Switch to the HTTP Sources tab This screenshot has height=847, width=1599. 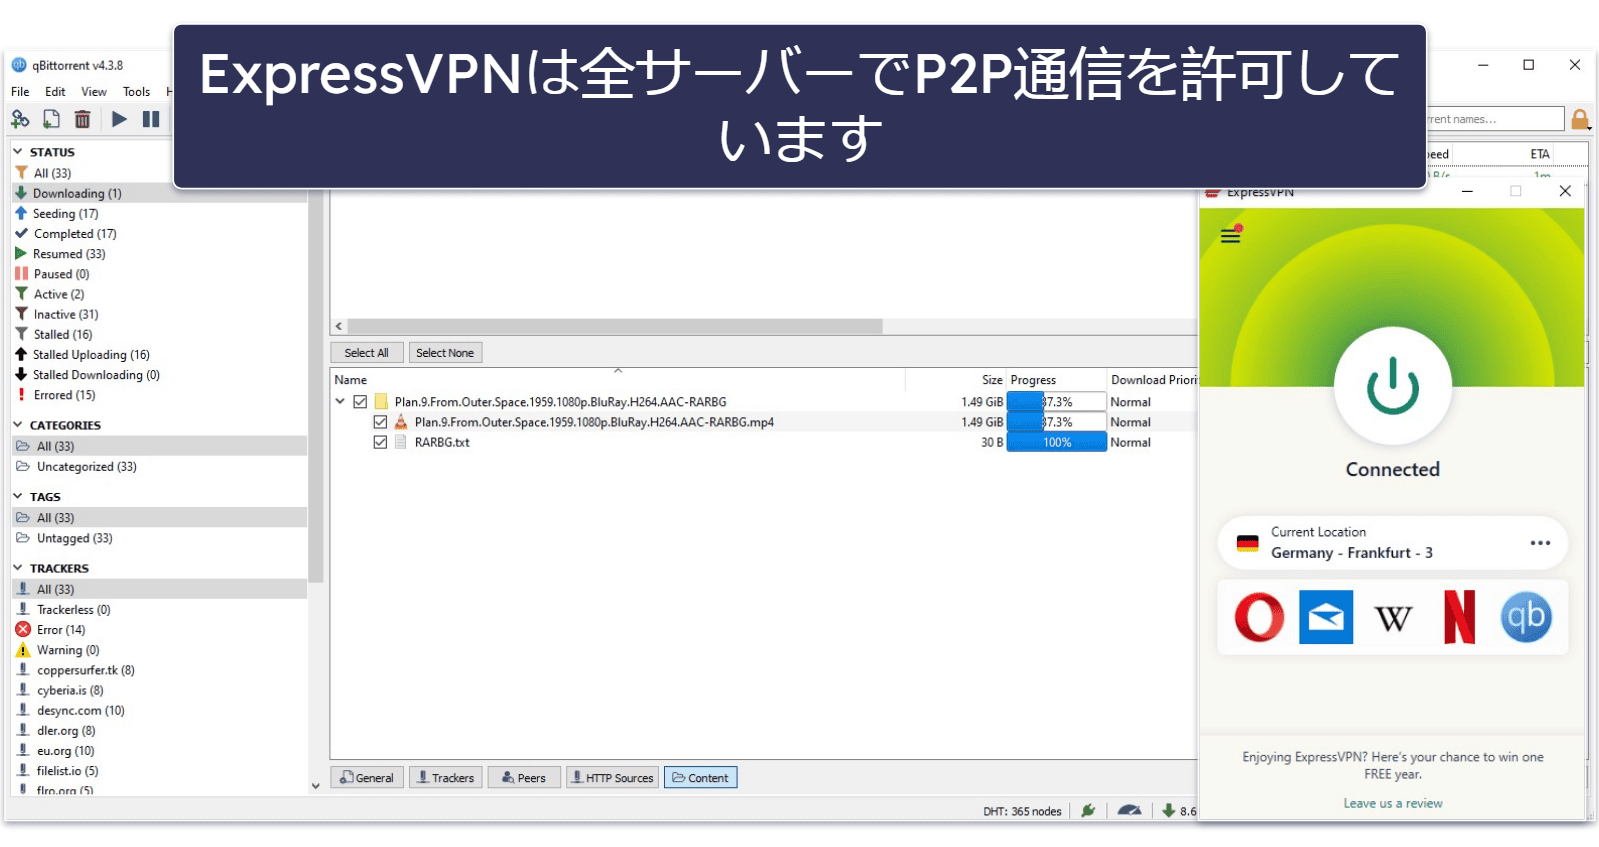tap(612, 778)
